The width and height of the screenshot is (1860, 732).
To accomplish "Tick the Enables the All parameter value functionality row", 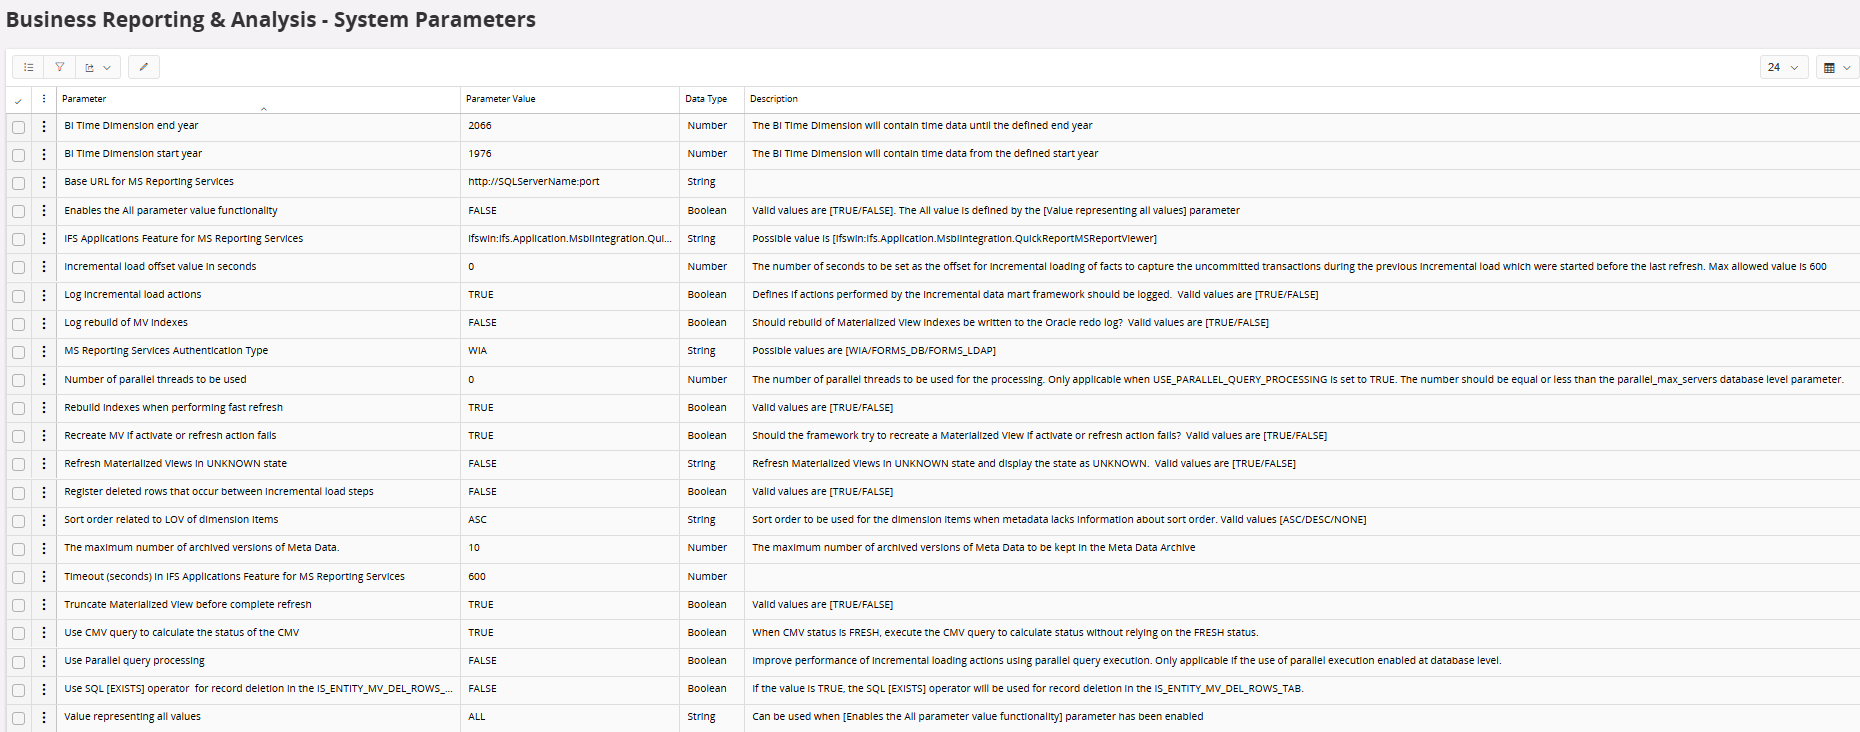I will (x=18, y=211).
